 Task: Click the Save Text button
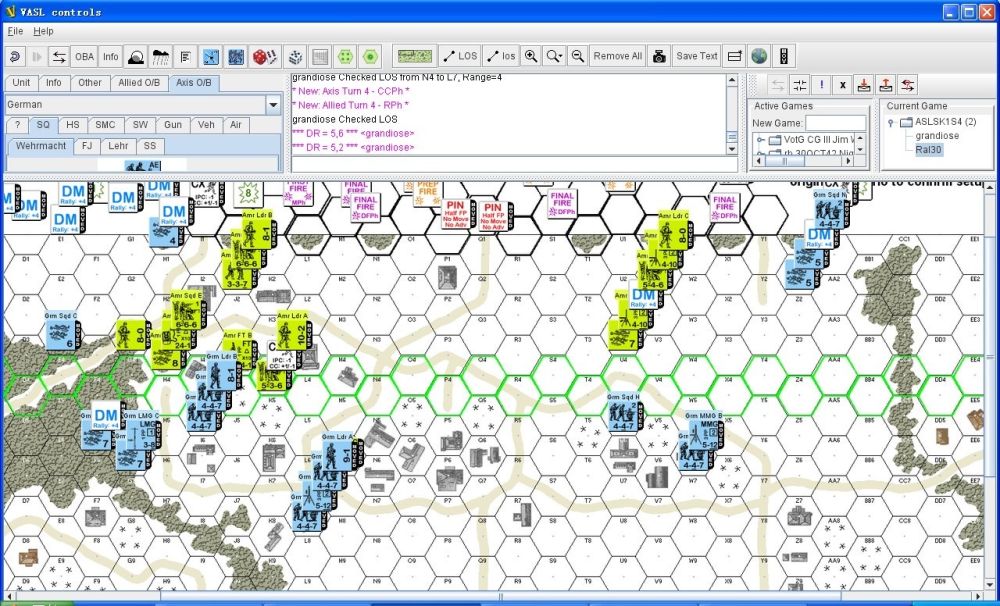pyautogui.click(x=697, y=56)
